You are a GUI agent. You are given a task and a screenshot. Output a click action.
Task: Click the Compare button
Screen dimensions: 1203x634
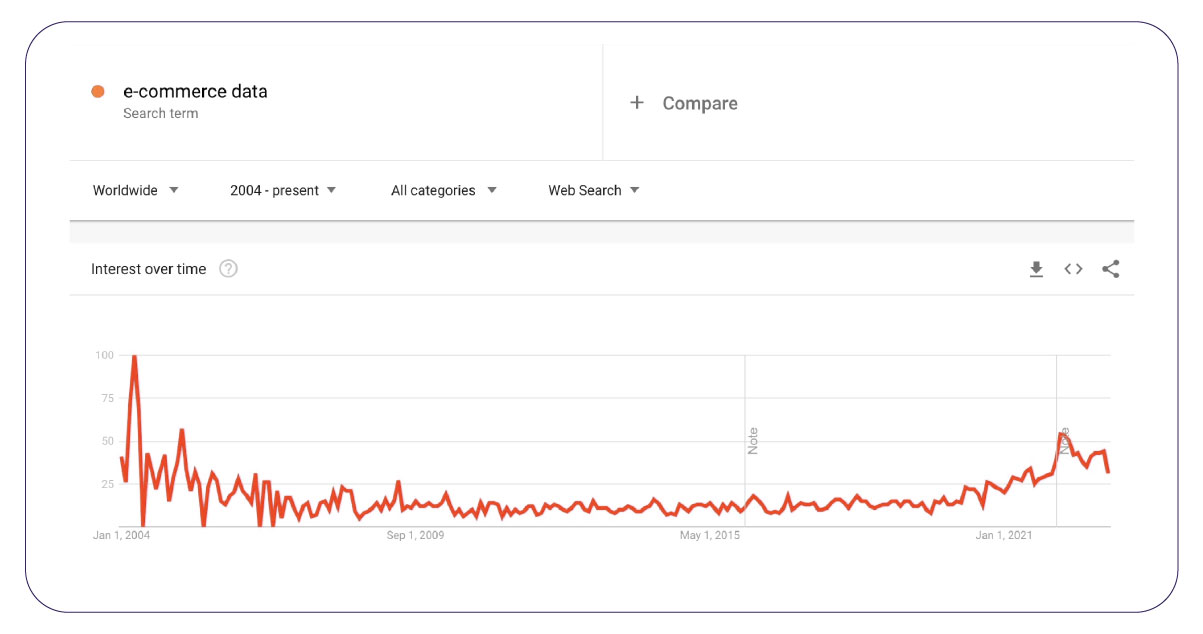click(x=699, y=103)
